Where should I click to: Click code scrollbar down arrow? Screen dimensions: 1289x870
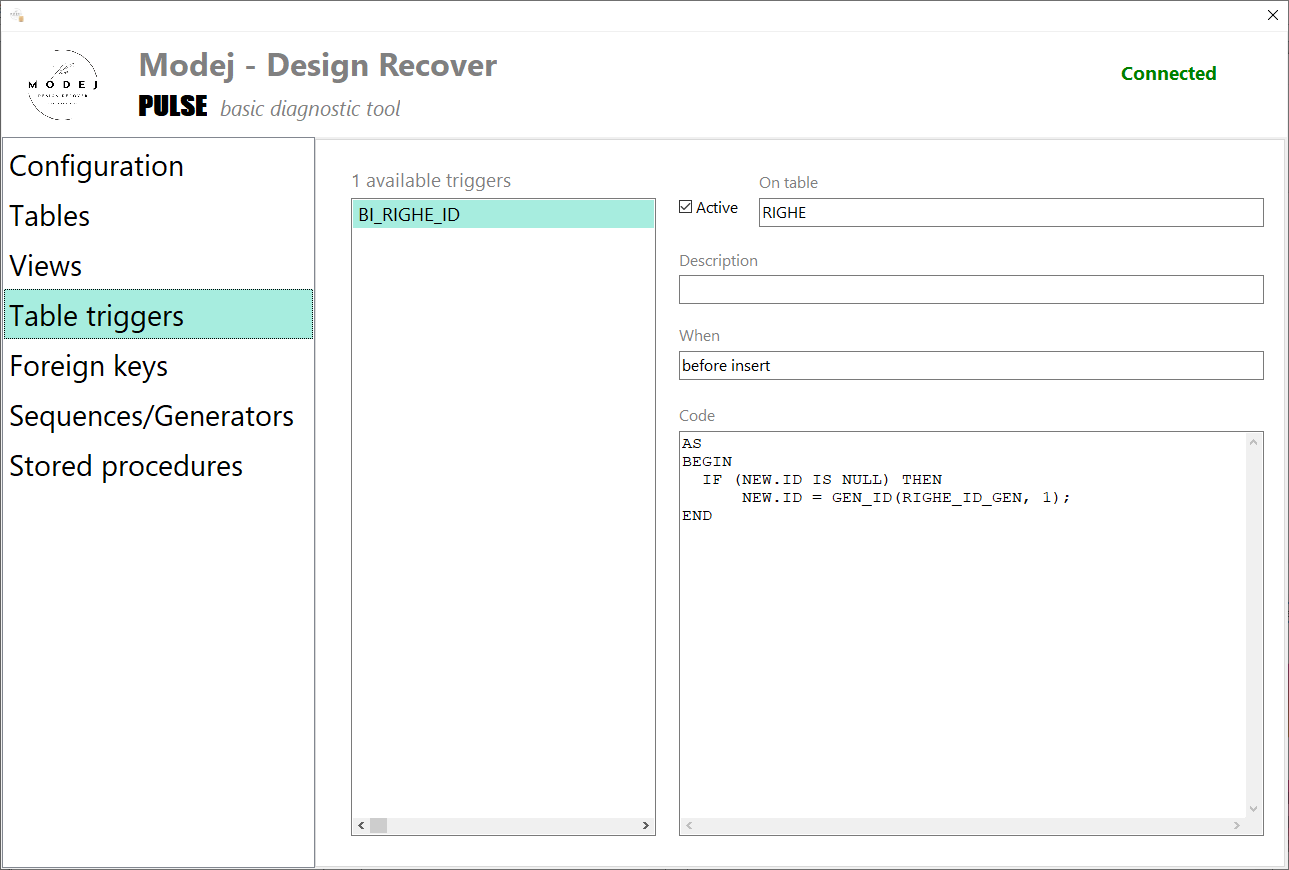(1254, 809)
